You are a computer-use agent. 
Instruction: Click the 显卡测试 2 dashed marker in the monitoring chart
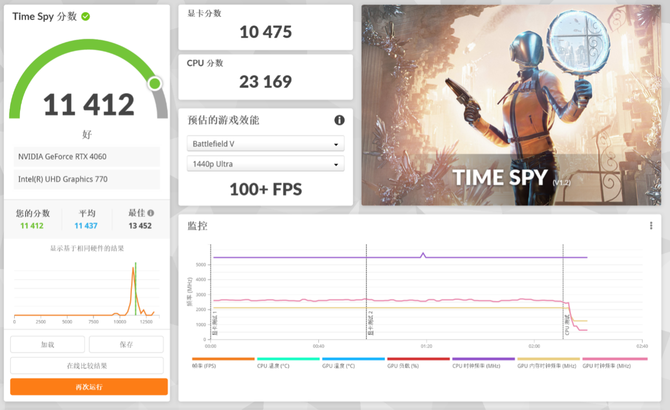point(366,292)
